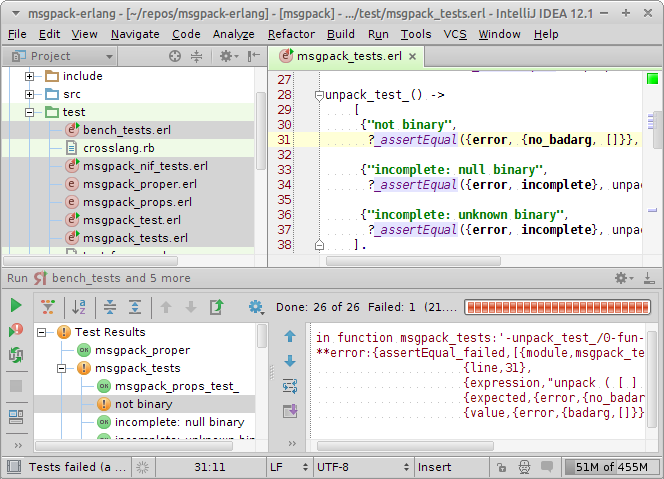The width and height of the screenshot is (664, 479).
Task: Select msgpack_test.erl file
Action: click(x=132, y=220)
